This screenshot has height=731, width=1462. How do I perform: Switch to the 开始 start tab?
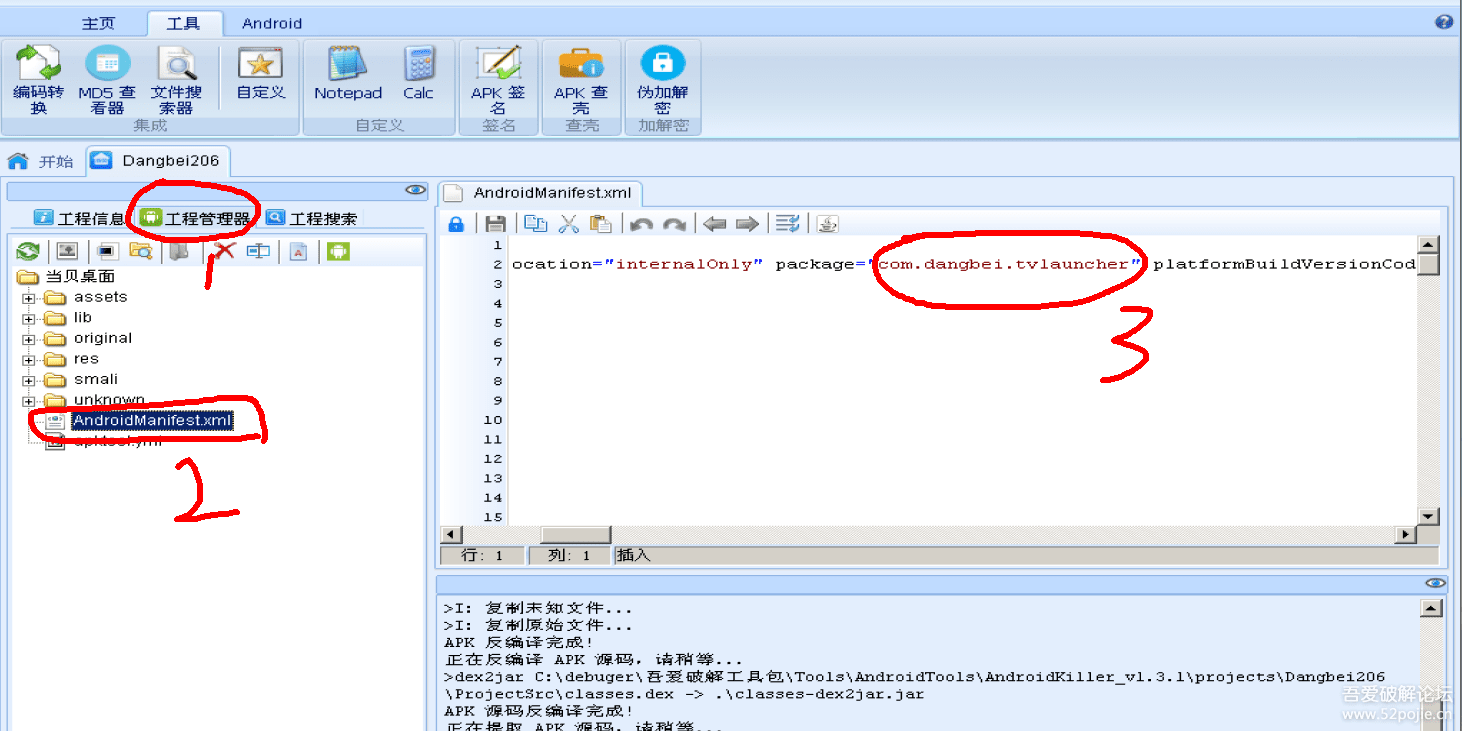[42, 161]
